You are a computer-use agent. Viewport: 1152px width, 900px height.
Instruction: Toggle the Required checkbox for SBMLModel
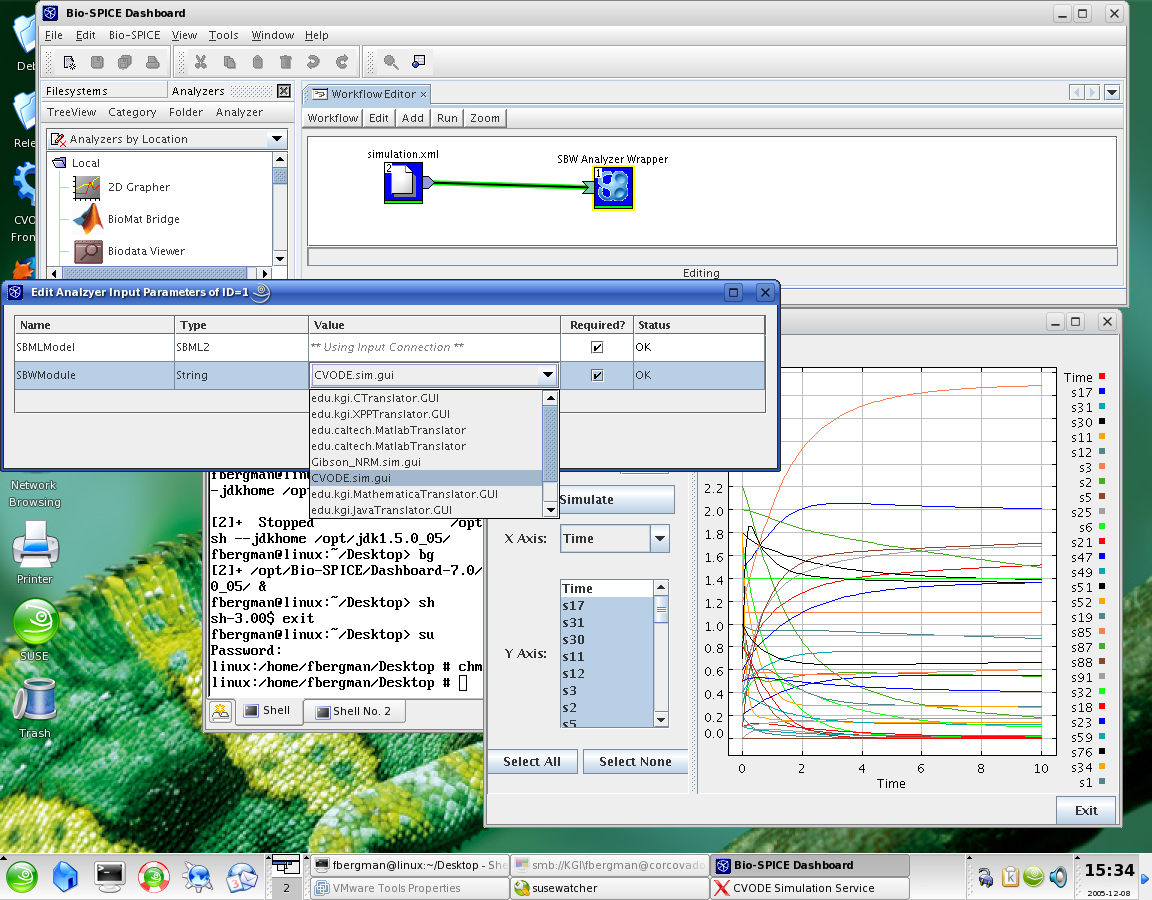[597, 348]
